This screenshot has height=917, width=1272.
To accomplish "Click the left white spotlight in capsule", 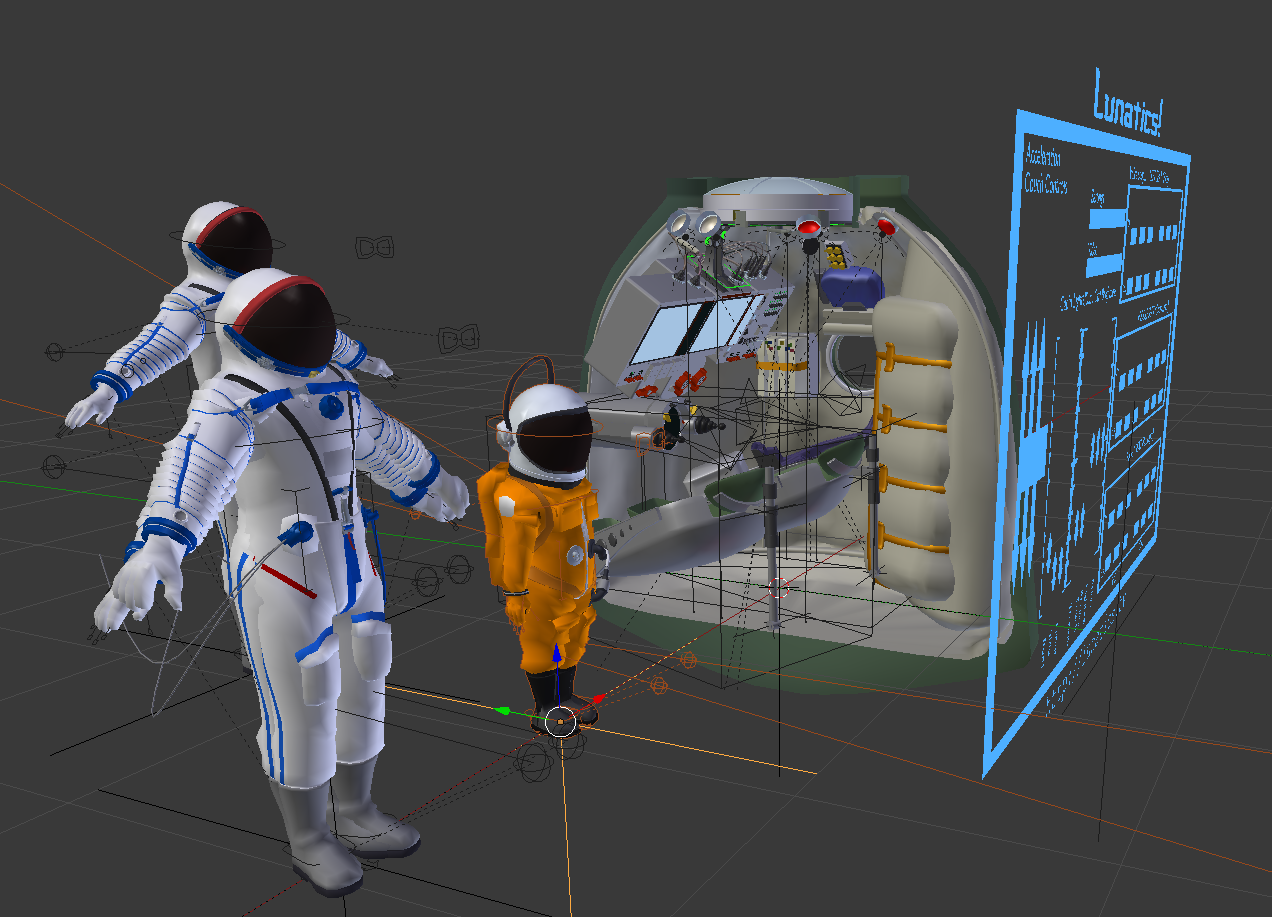I will [681, 225].
